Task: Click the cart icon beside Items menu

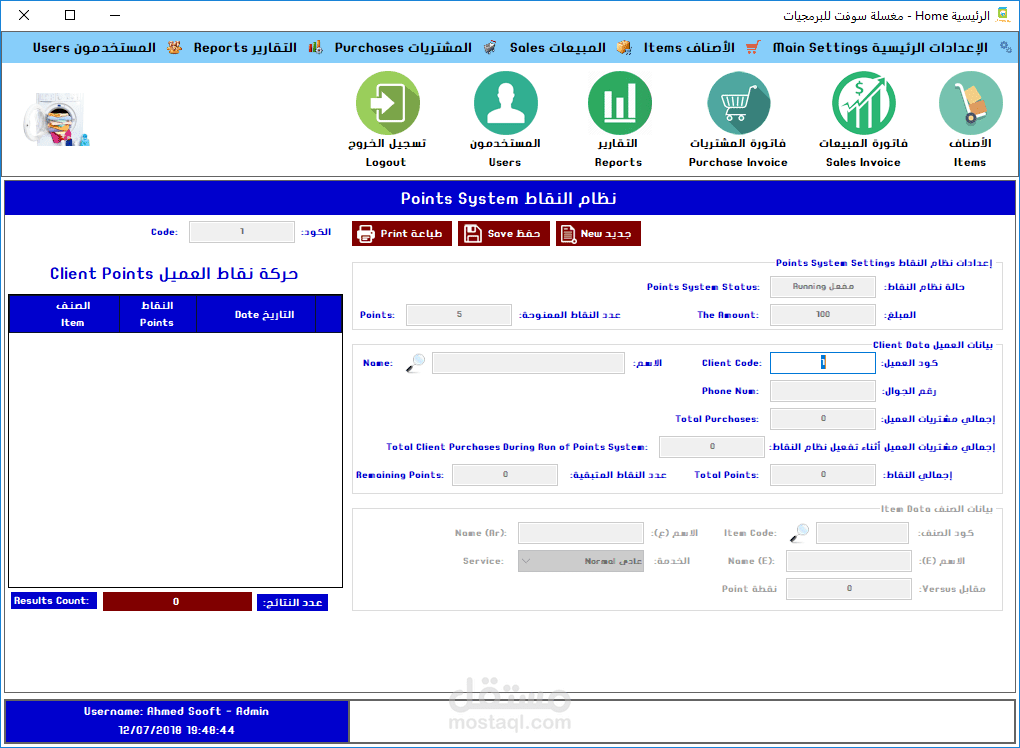Action: pos(753,47)
